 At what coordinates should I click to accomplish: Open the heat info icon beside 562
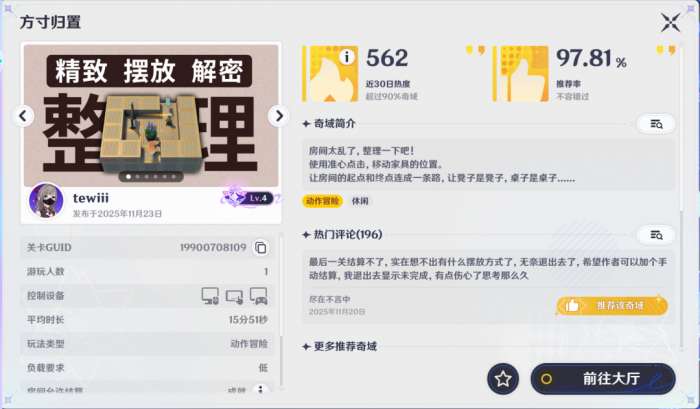tap(347, 57)
